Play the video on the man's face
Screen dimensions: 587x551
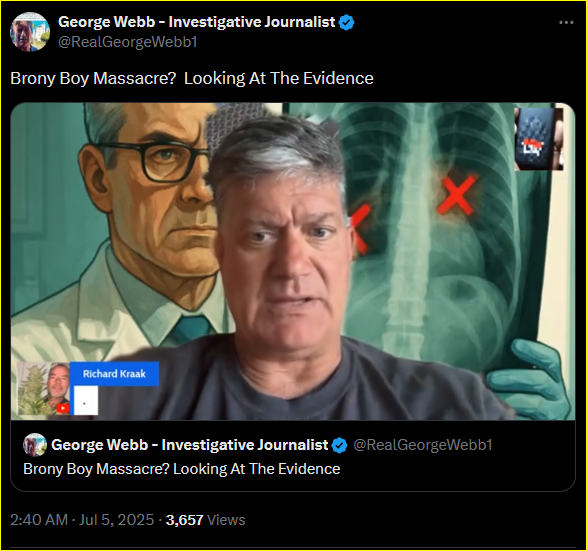285,240
